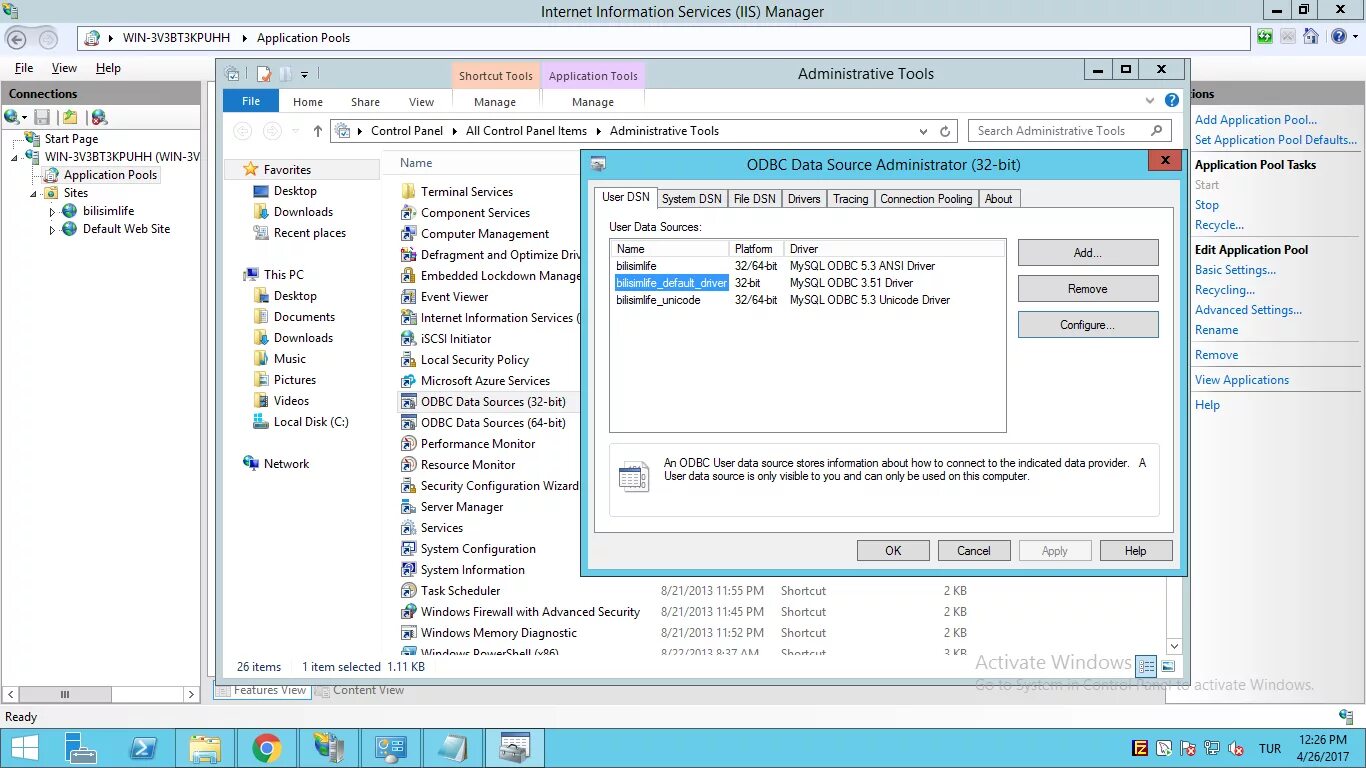1366x768 pixels.
Task: Select the Services shortcut icon
Action: click(408, 528)
